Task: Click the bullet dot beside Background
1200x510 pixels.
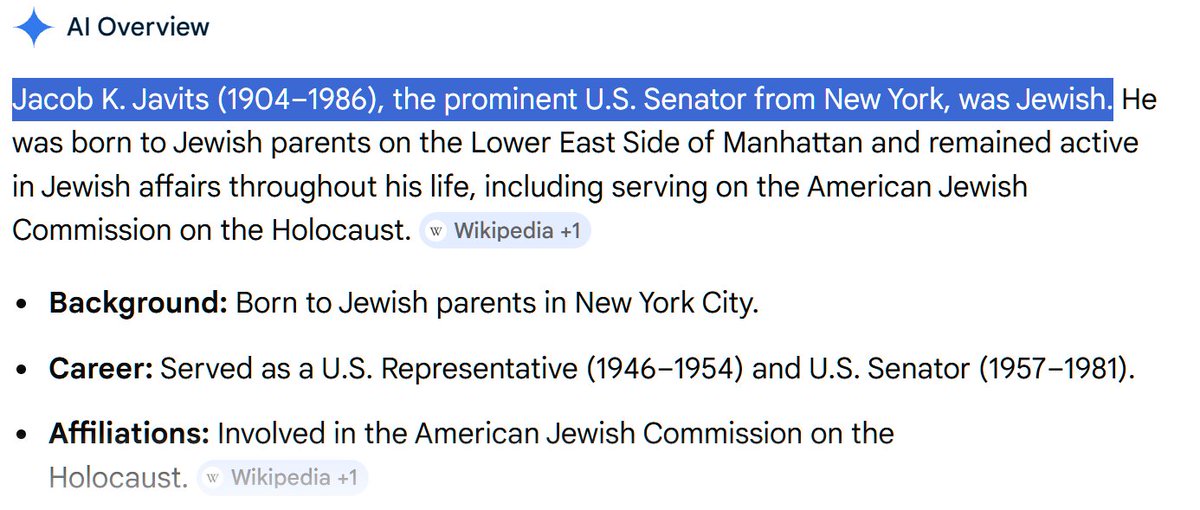Action: [22, 304]
